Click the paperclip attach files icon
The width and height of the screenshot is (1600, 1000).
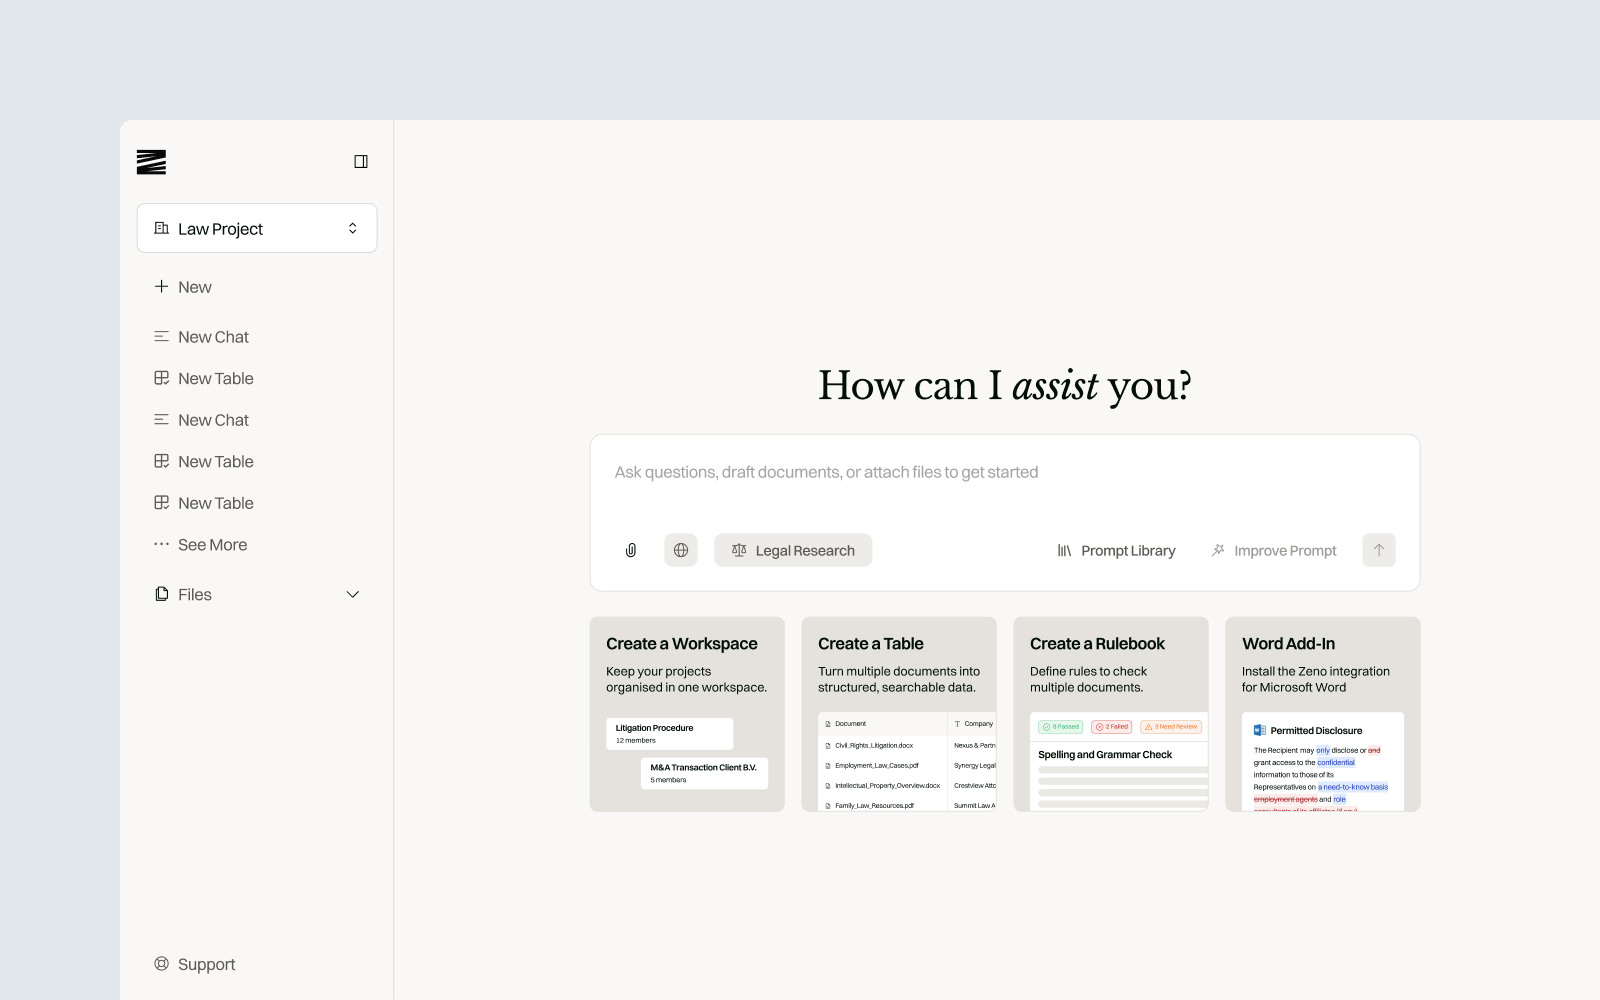[631, 550]
